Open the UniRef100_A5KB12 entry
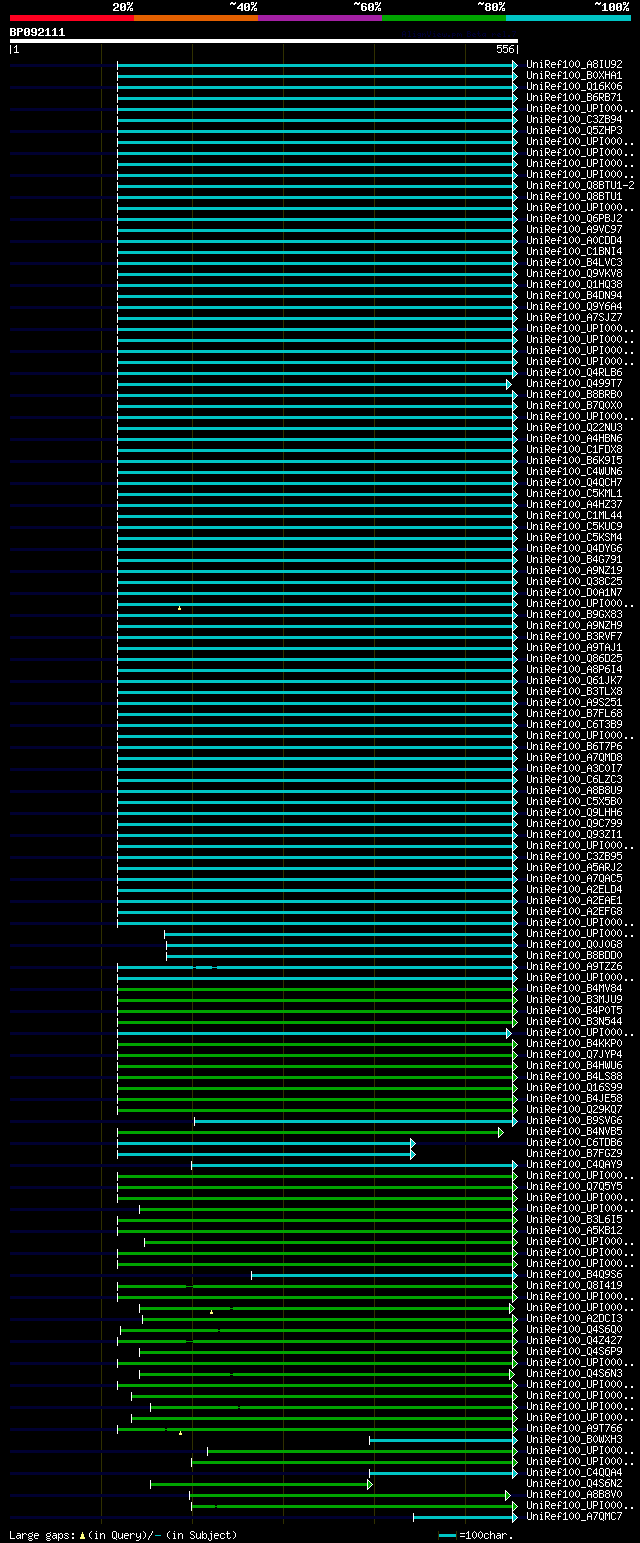This screenshot has width=640, height=1543. [574, 1231]
